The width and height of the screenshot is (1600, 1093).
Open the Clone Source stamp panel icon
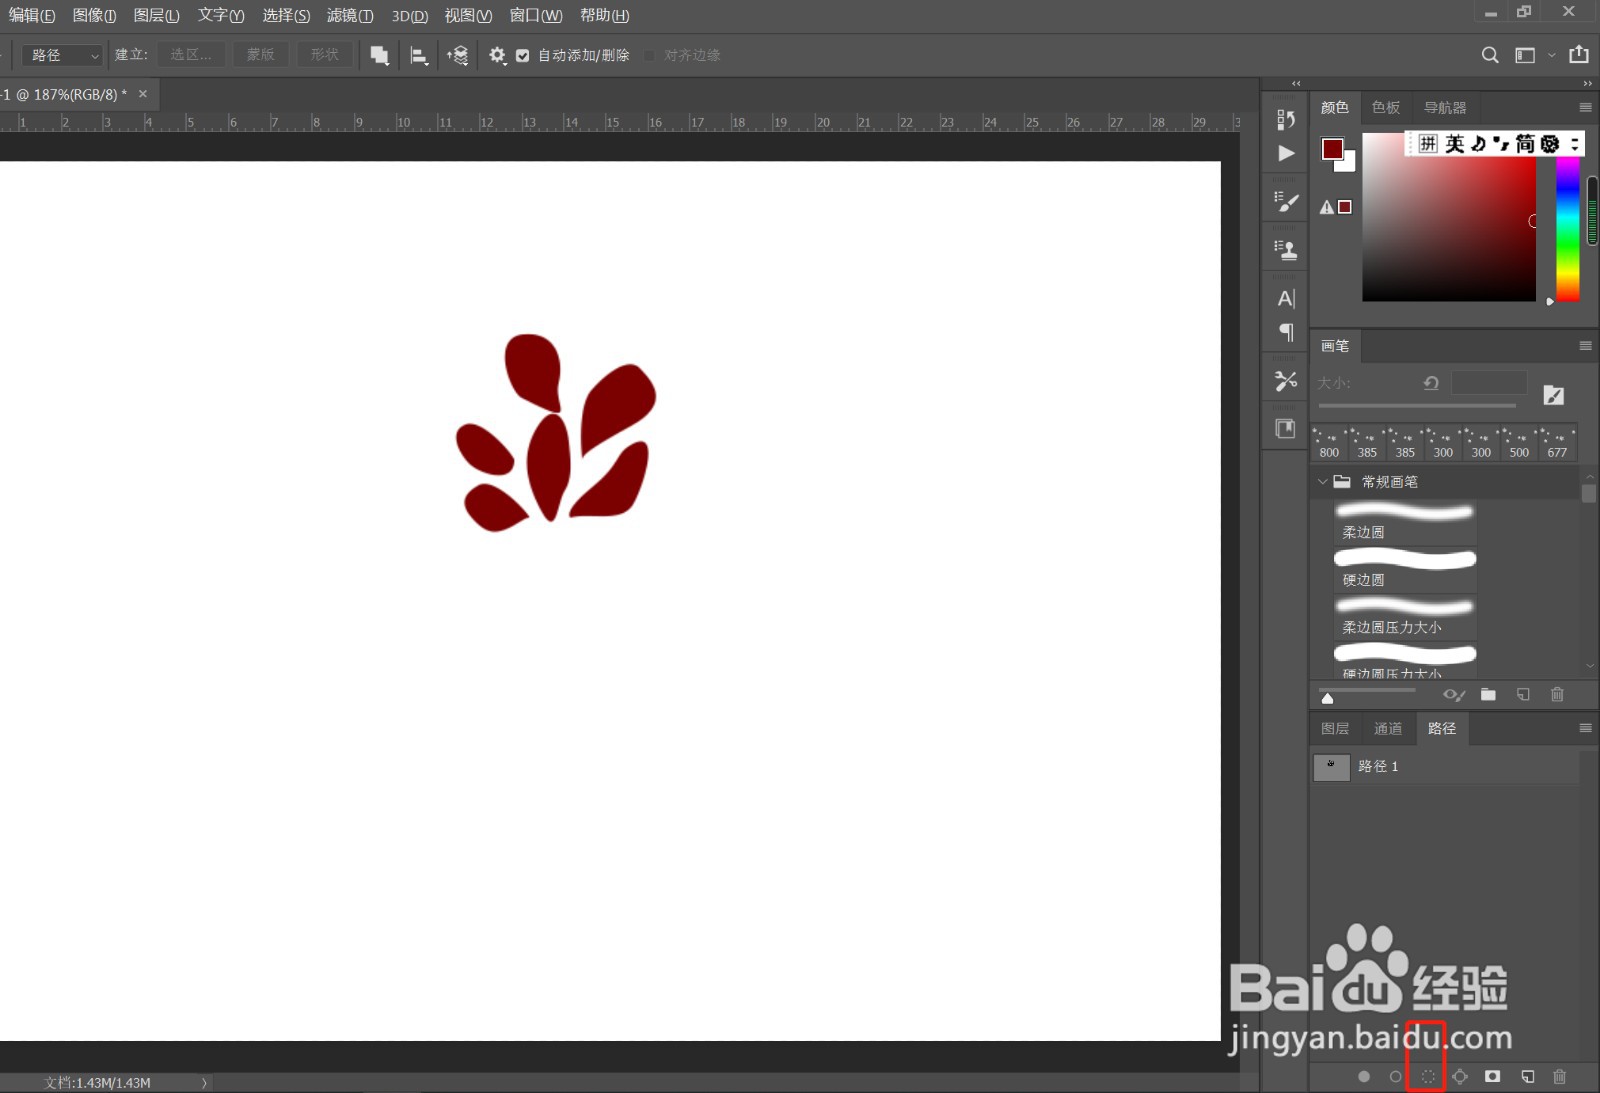point(1286,250)
